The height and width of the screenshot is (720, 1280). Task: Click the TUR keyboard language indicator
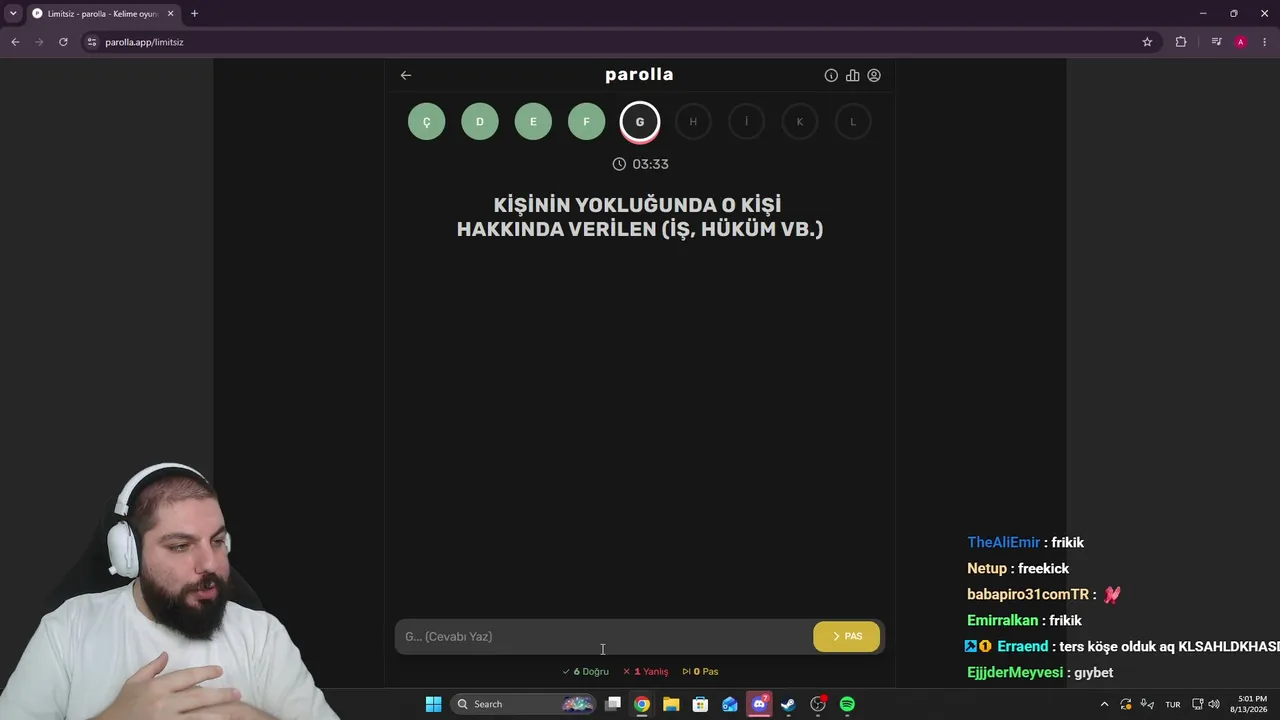pos(1173,705)
